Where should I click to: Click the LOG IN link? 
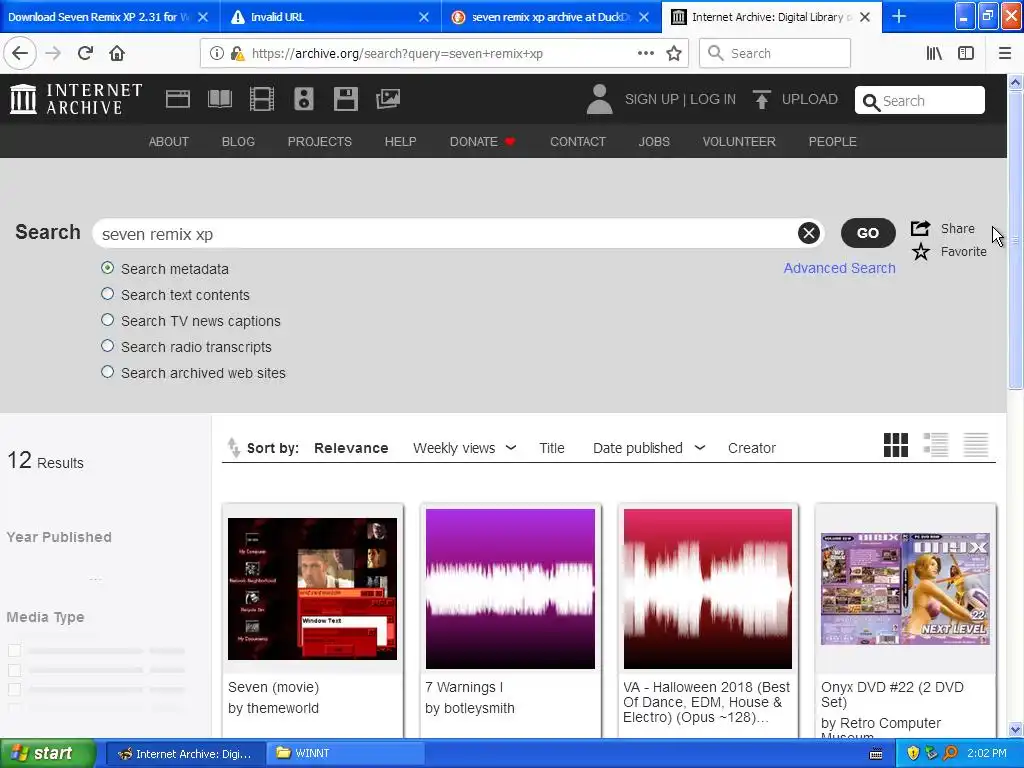point(712,99)
